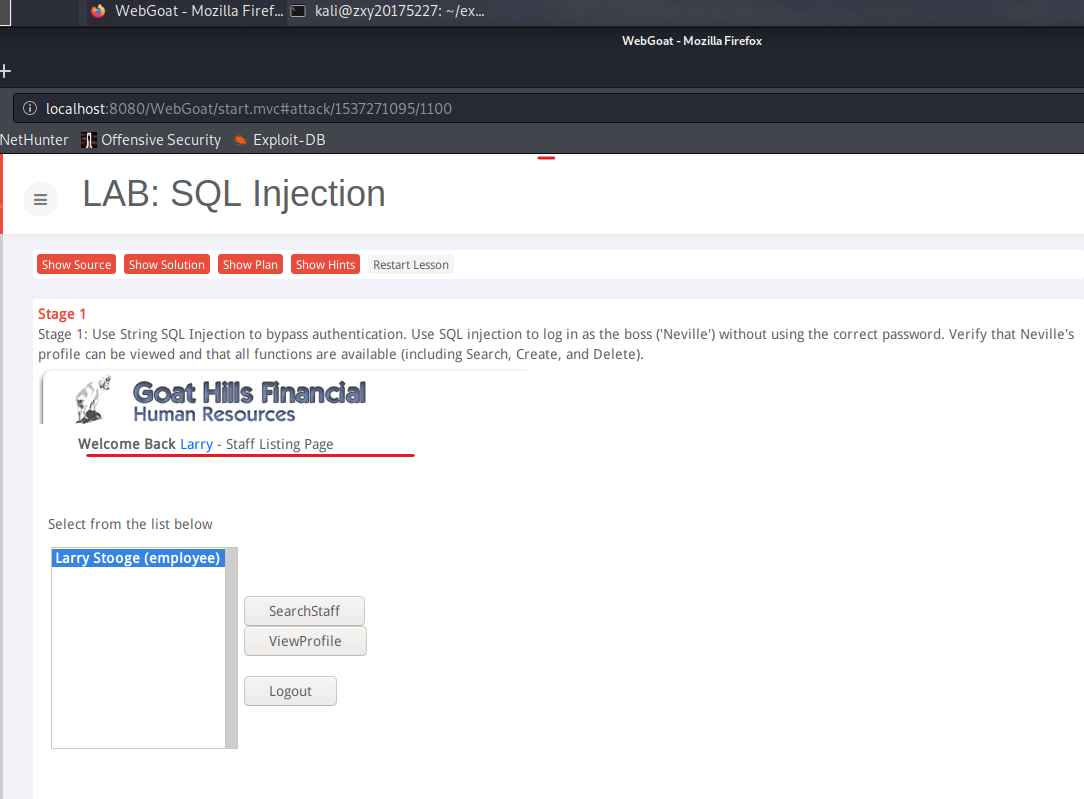1084x799 pixels.
Task: Click the Show Hints button
Action: [326, 265]
